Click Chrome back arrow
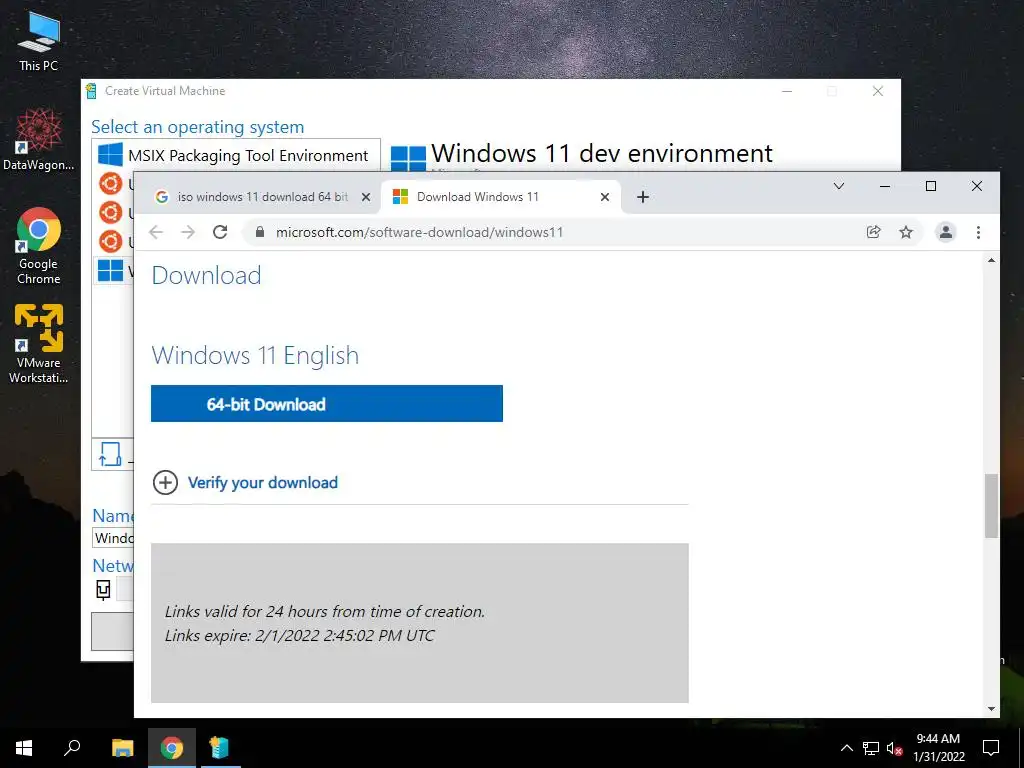 pyautogui.click(x=155, y=232)
